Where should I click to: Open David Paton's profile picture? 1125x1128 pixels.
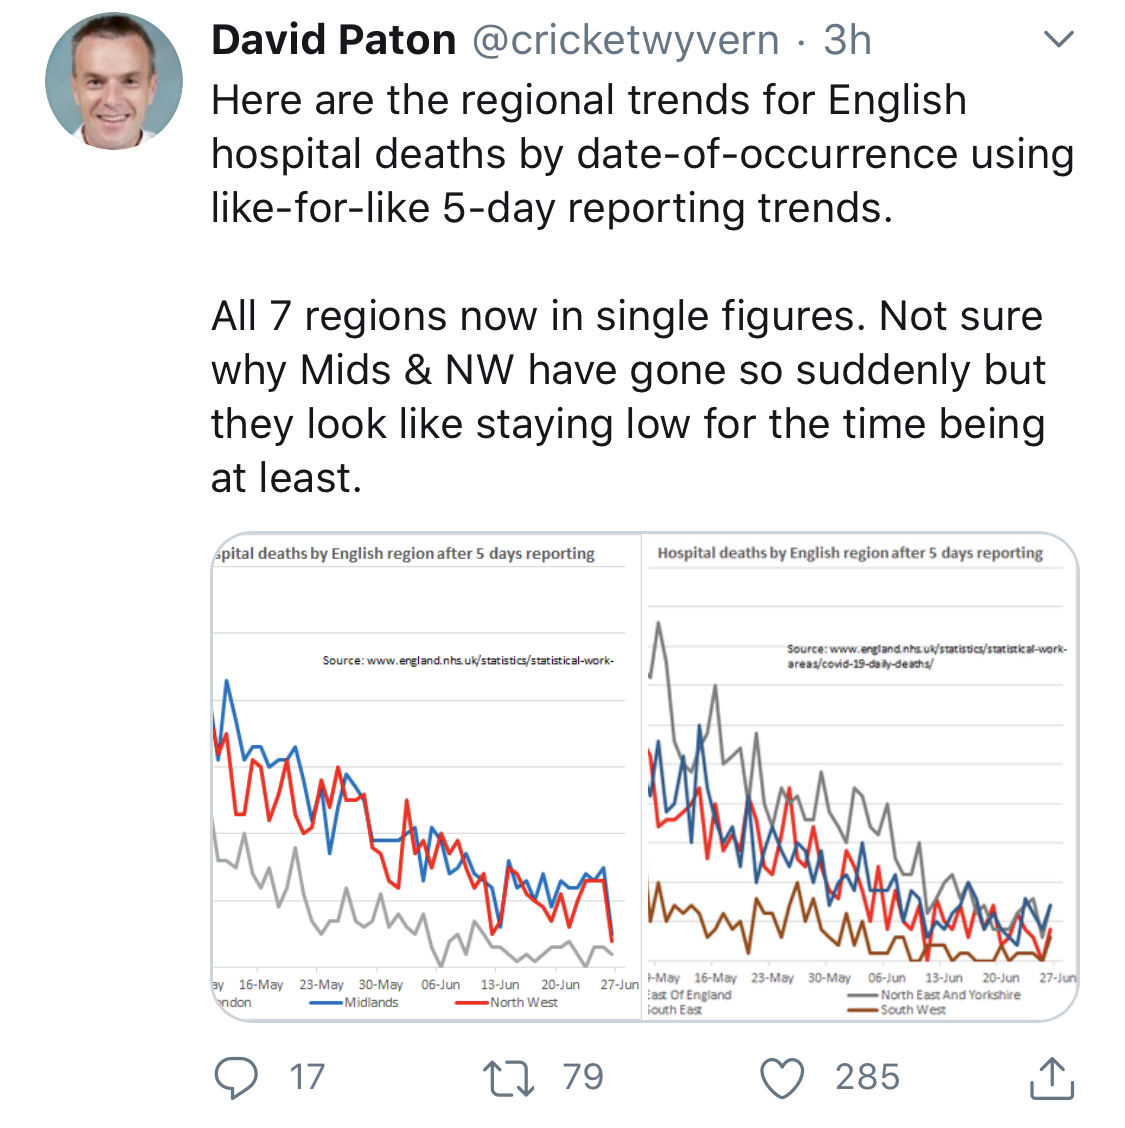pyautogui.click(x=114, y=81)
